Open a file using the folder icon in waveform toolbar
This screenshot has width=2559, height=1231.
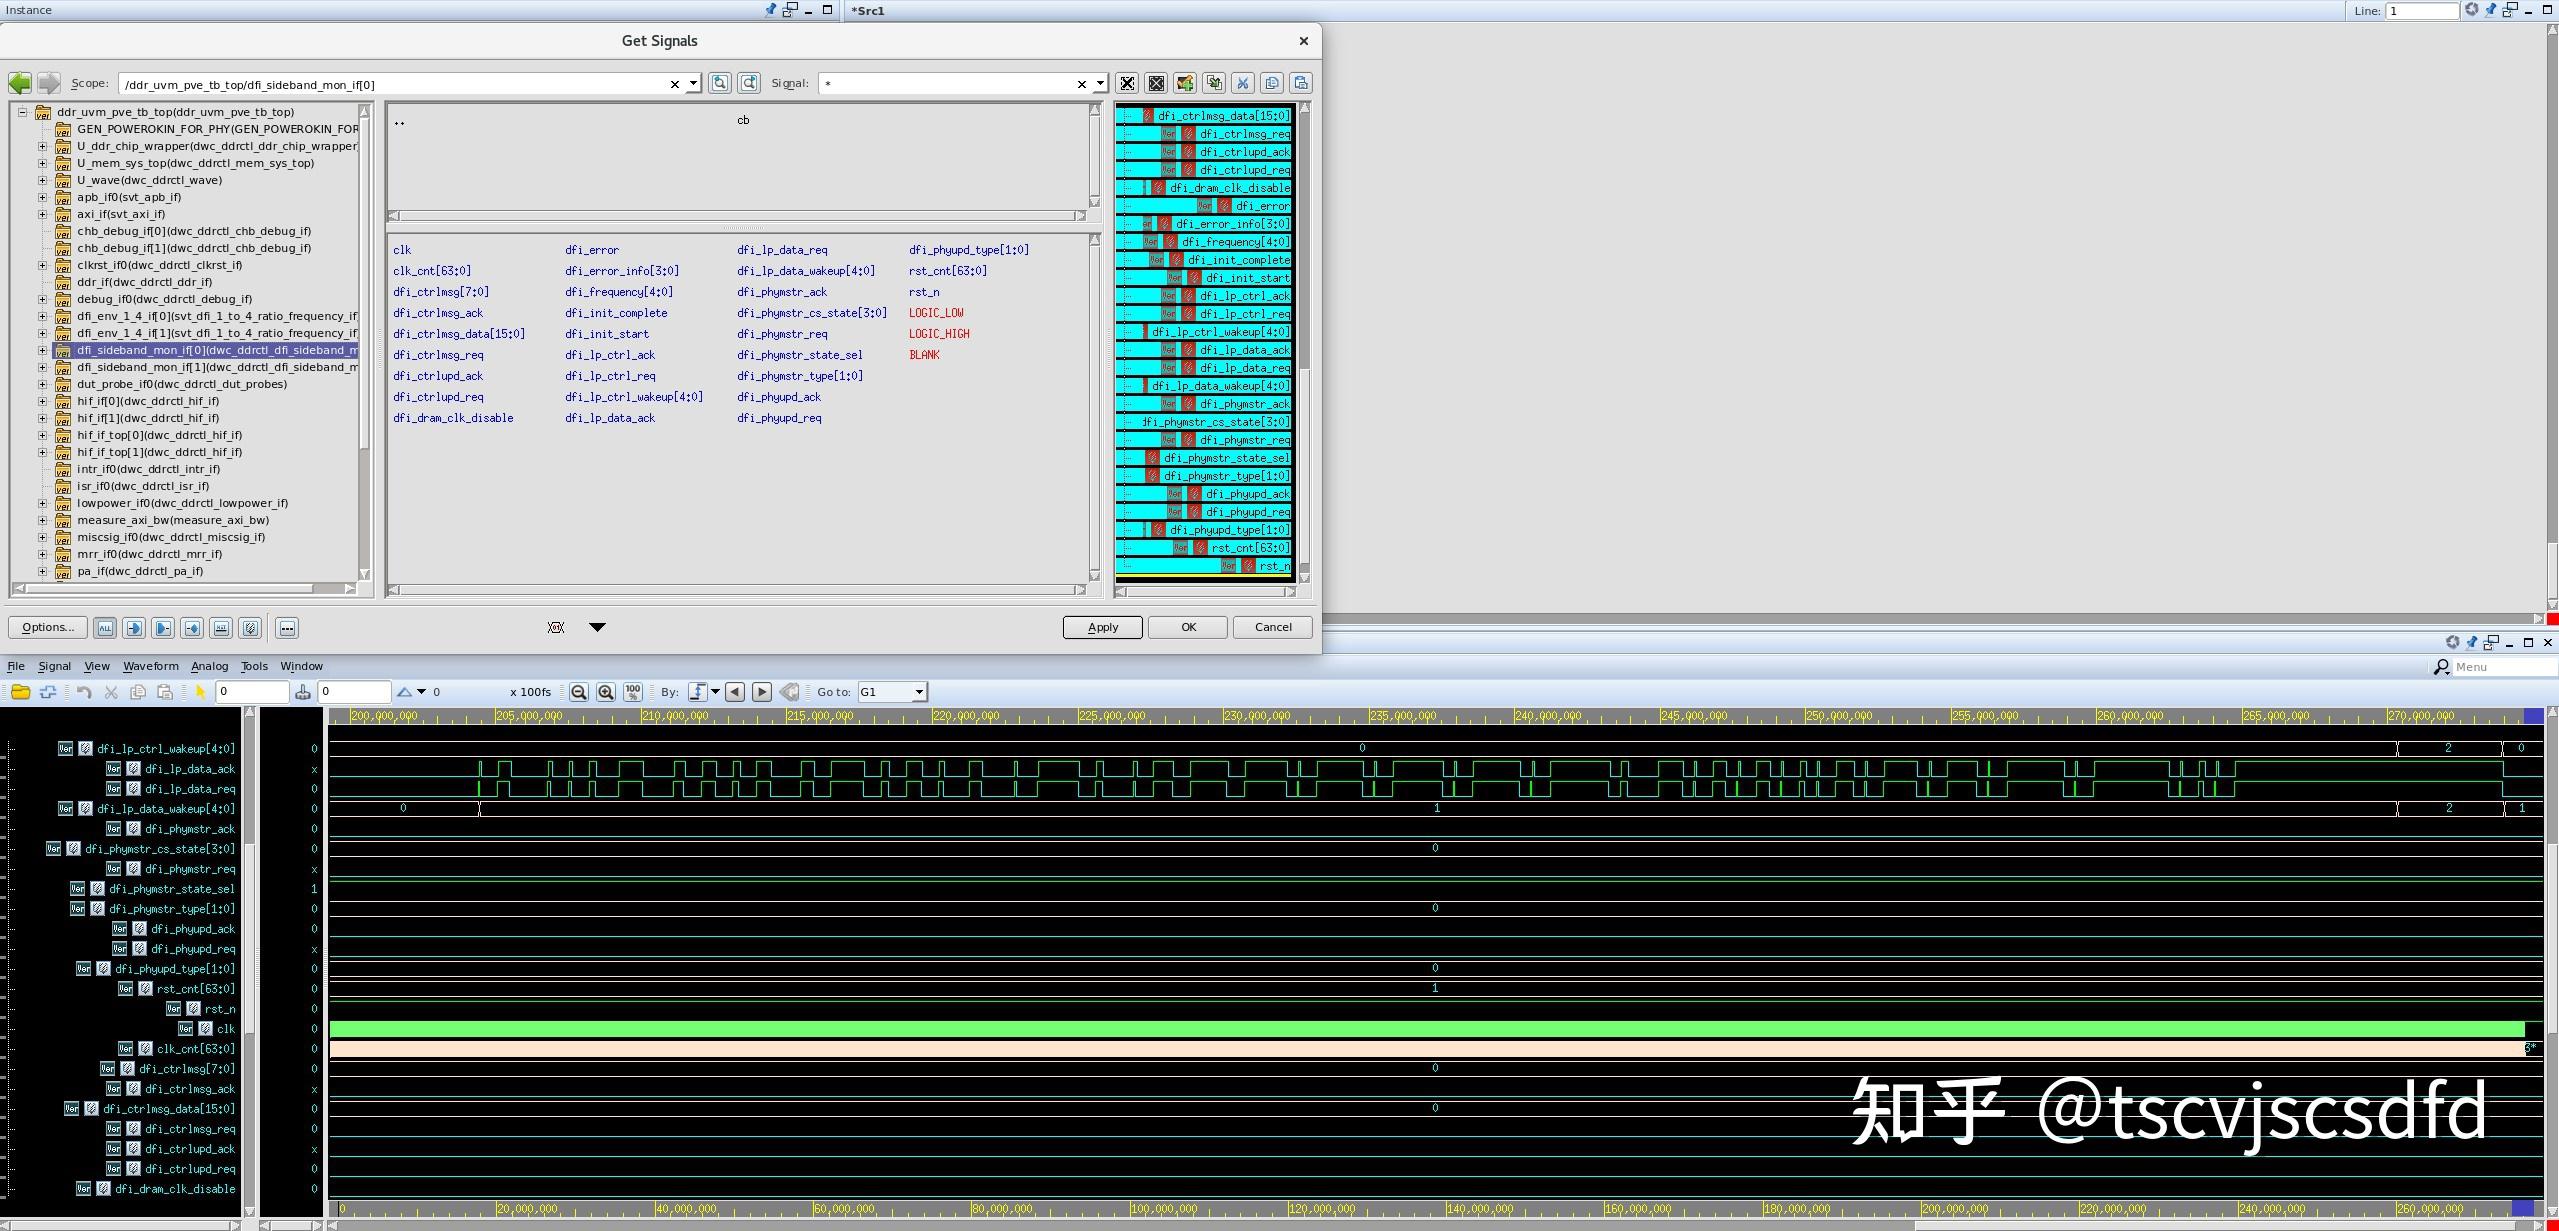[22, 691]
